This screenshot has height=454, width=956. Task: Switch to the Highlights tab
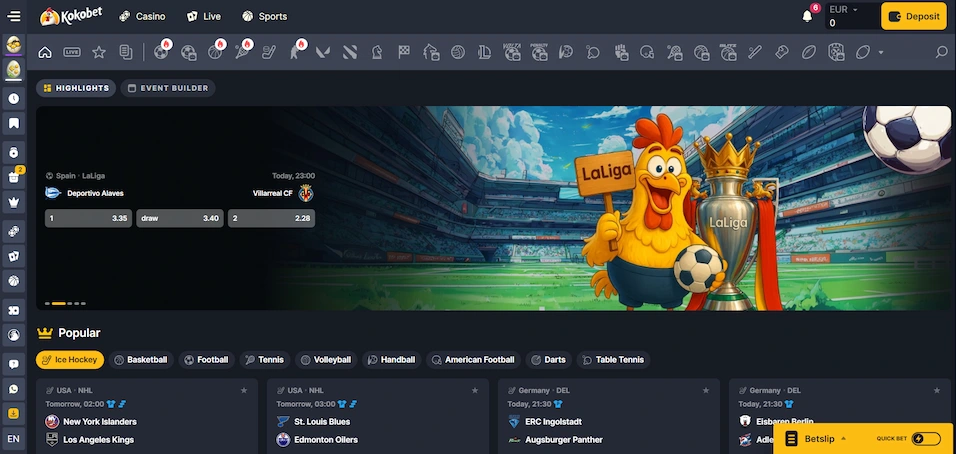(76, 88)
